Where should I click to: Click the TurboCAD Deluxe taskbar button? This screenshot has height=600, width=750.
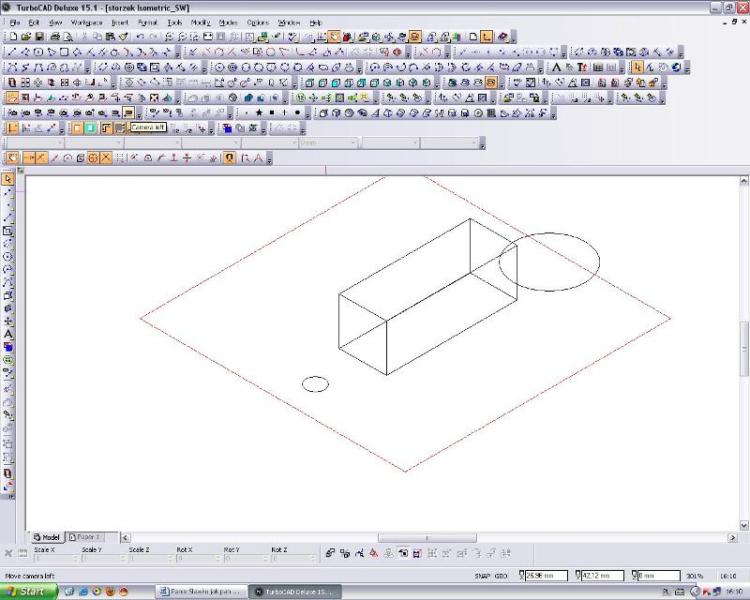(293, 592)
